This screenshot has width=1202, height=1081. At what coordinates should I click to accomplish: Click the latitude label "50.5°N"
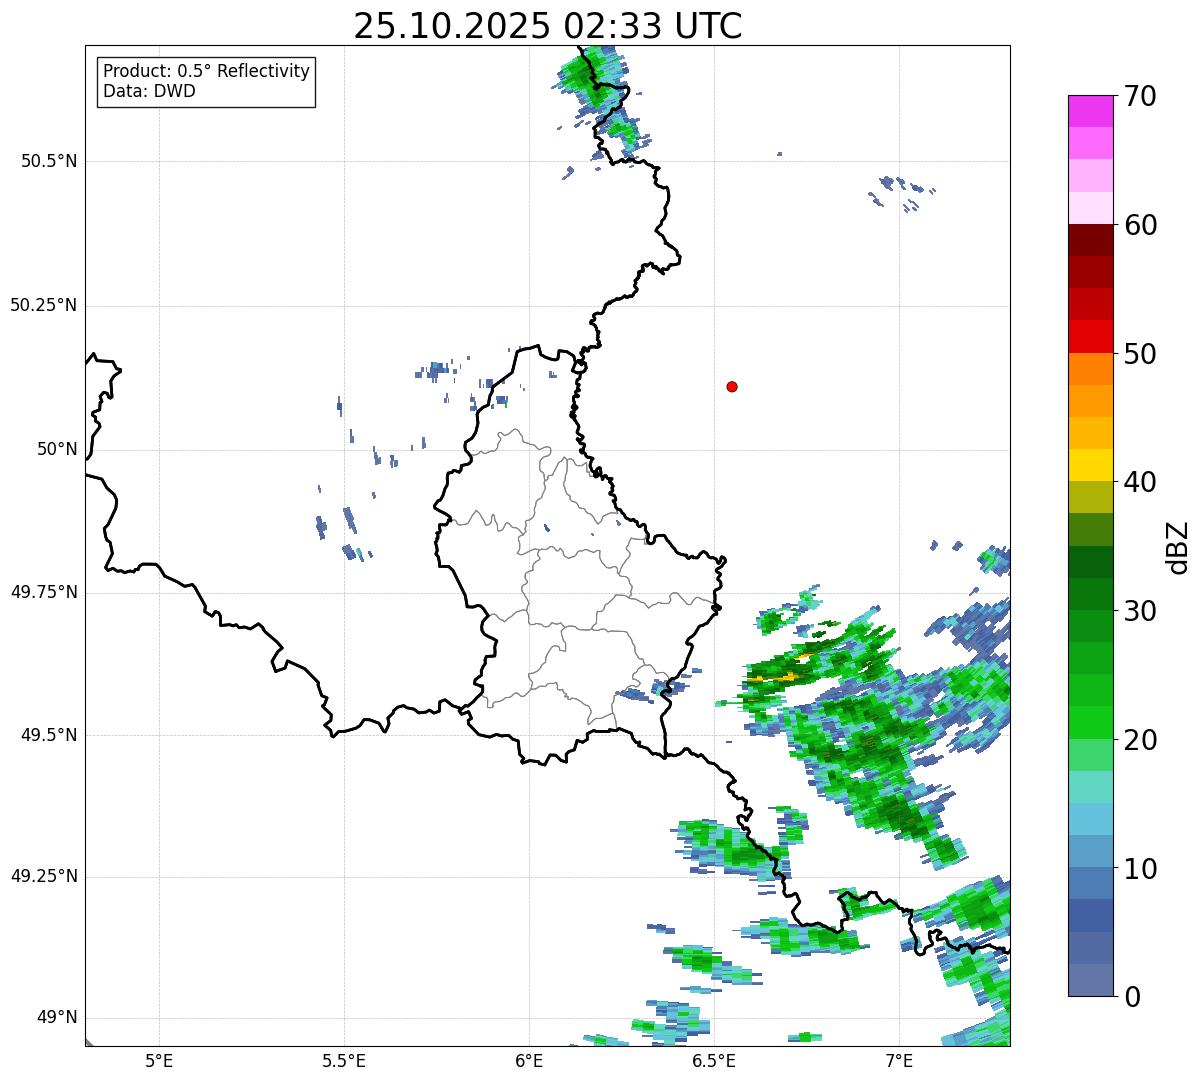(x=49, y=161)
